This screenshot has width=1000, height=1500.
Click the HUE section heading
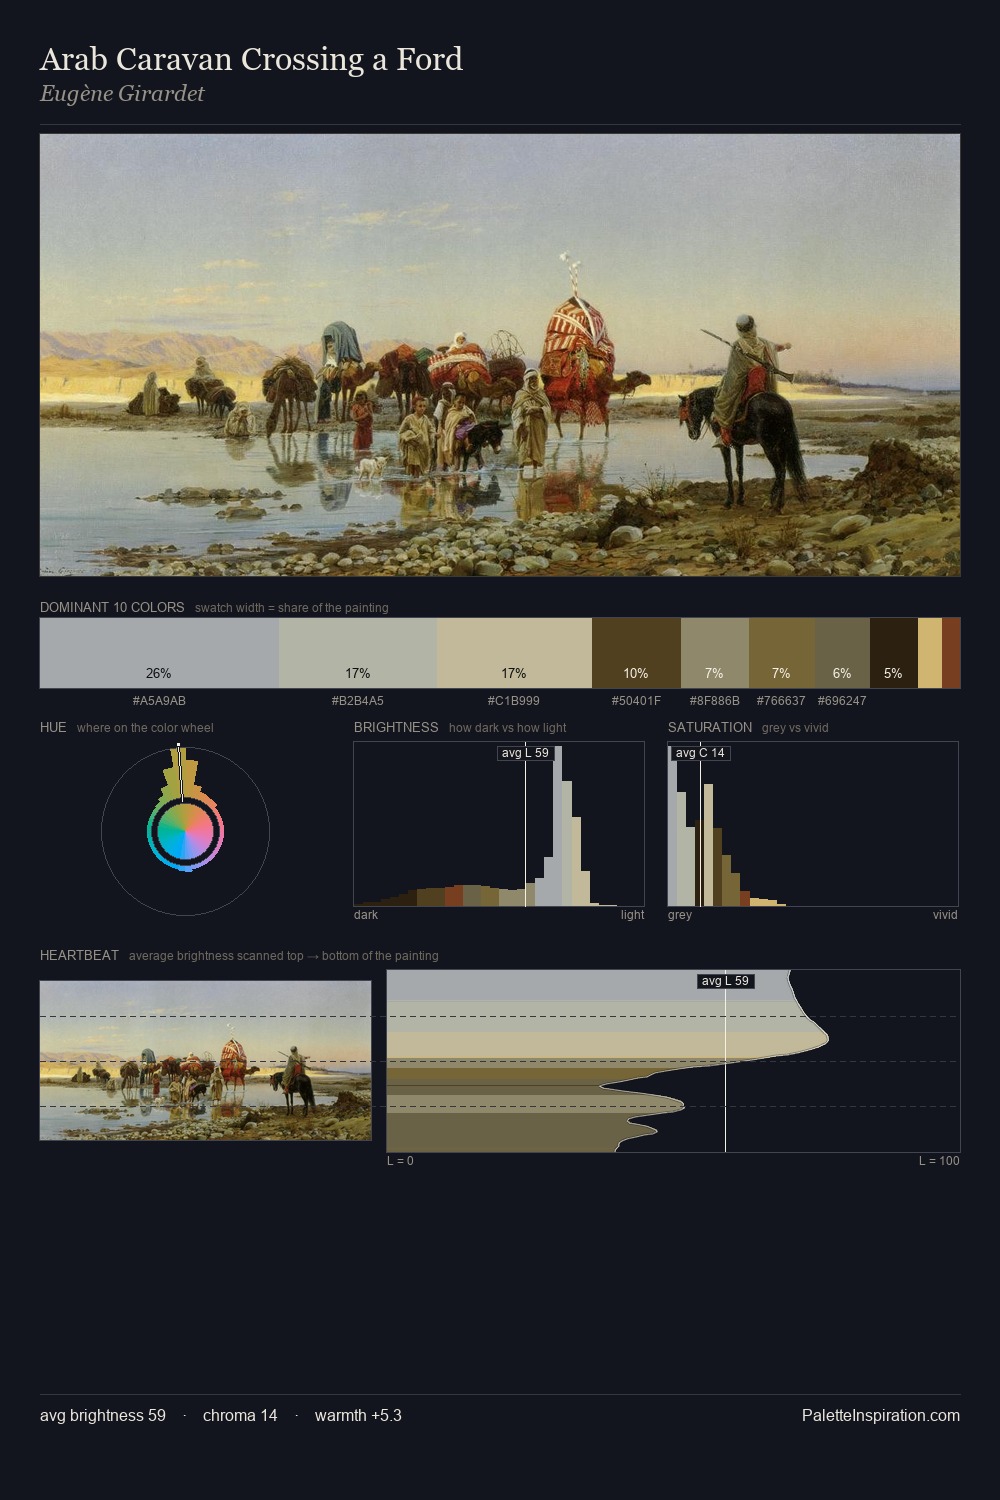coord(53,727)
